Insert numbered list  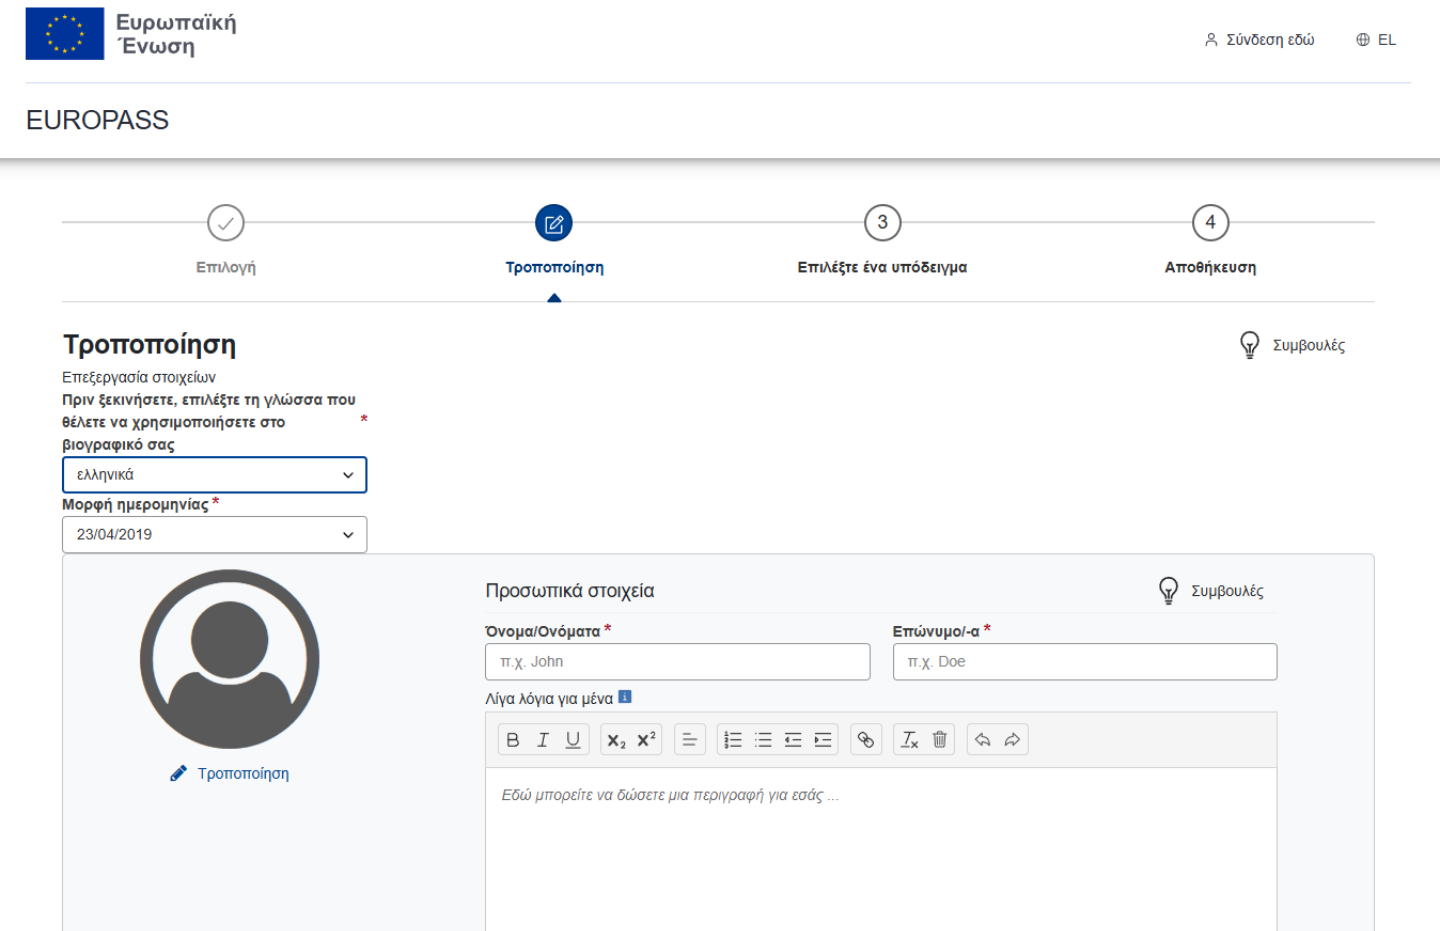[733, 740]
